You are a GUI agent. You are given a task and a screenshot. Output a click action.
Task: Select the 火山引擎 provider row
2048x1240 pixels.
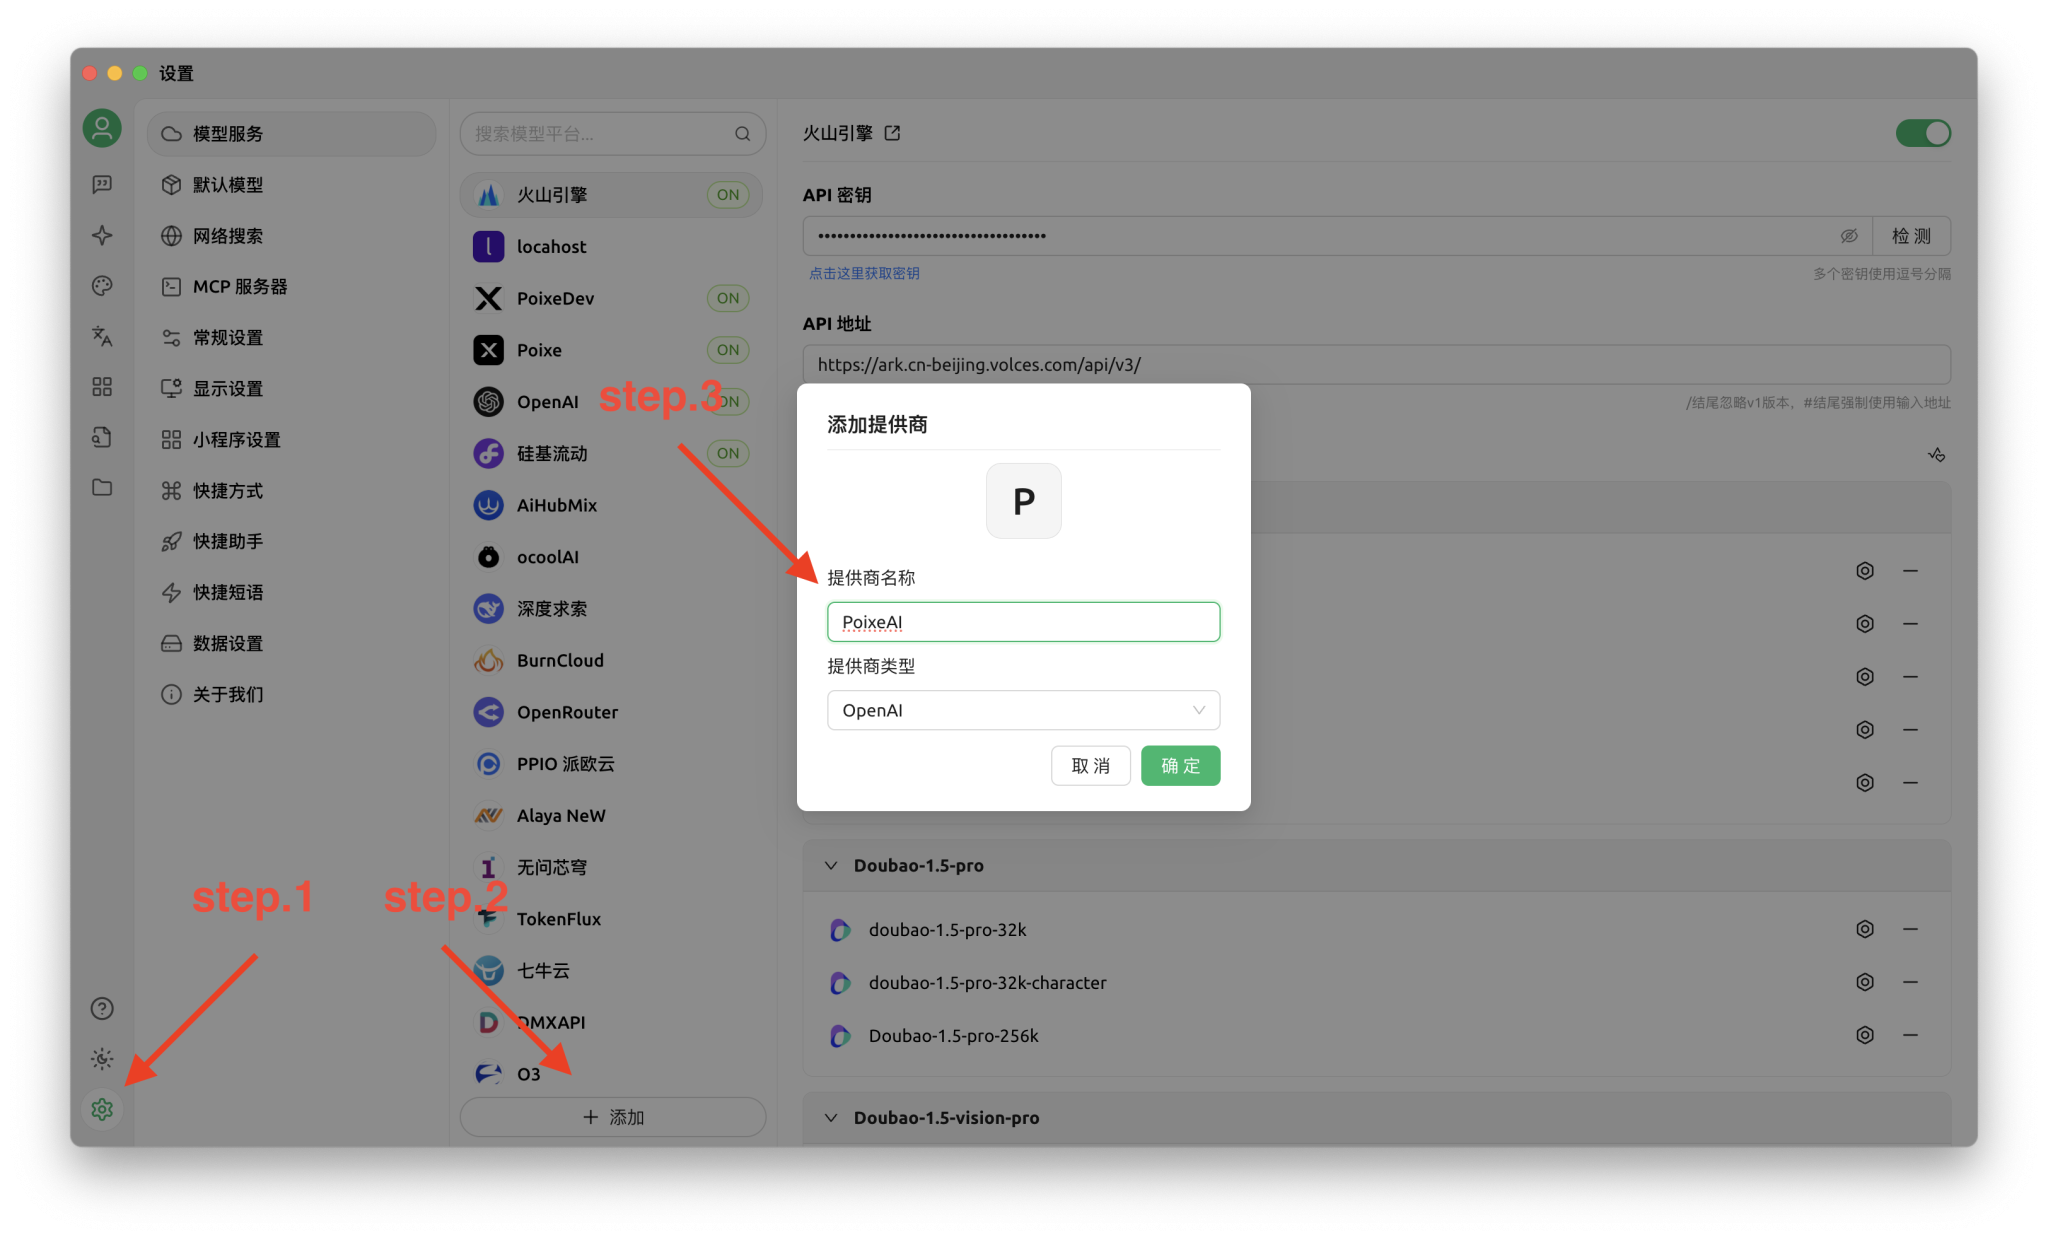click(x=612, y=195)
